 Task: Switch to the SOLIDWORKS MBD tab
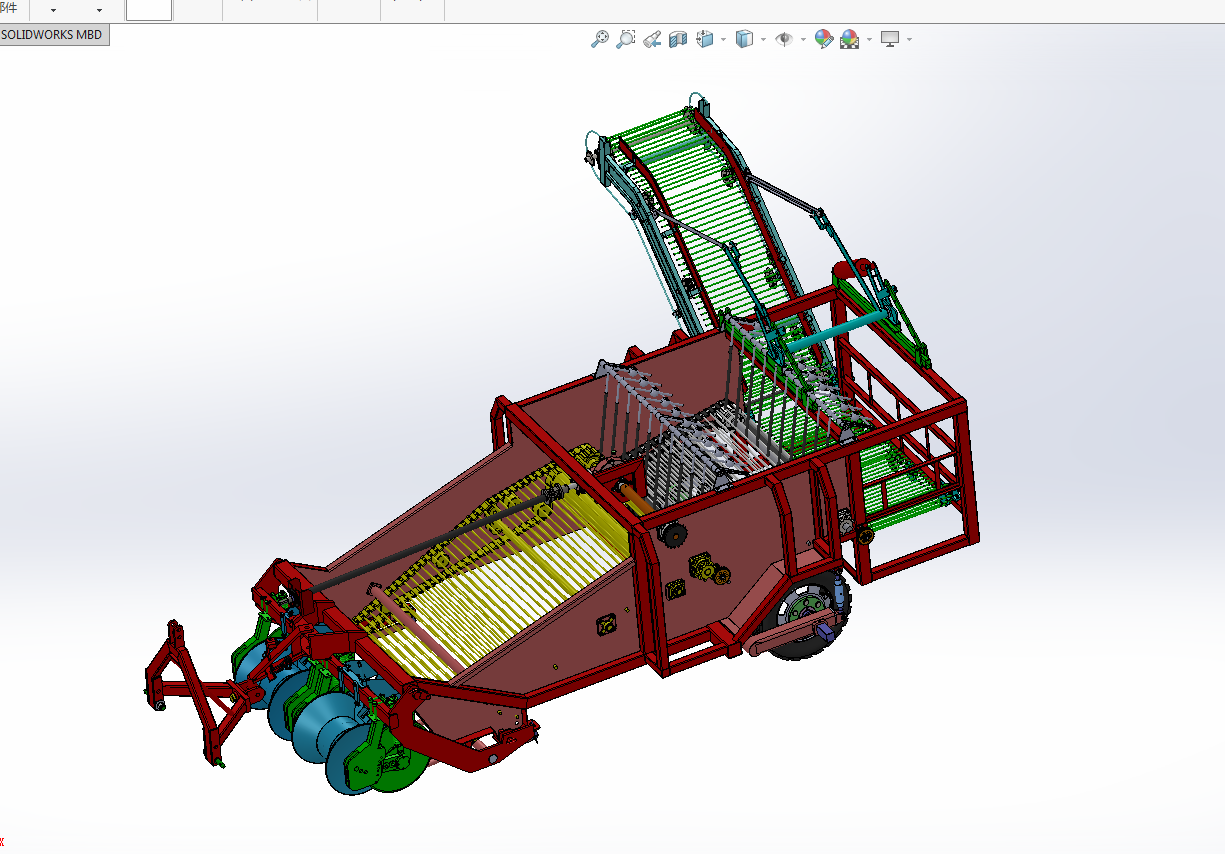coord(51,34)
